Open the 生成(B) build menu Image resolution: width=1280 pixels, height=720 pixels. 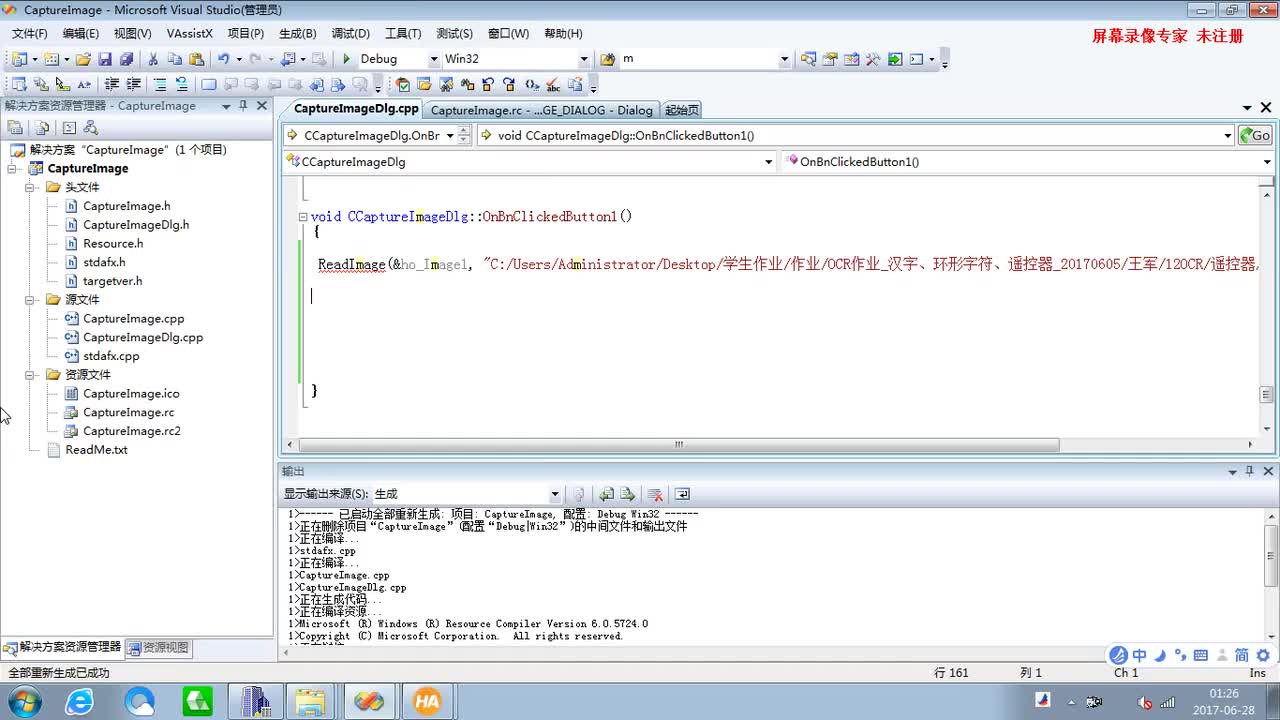pos(297,33)
